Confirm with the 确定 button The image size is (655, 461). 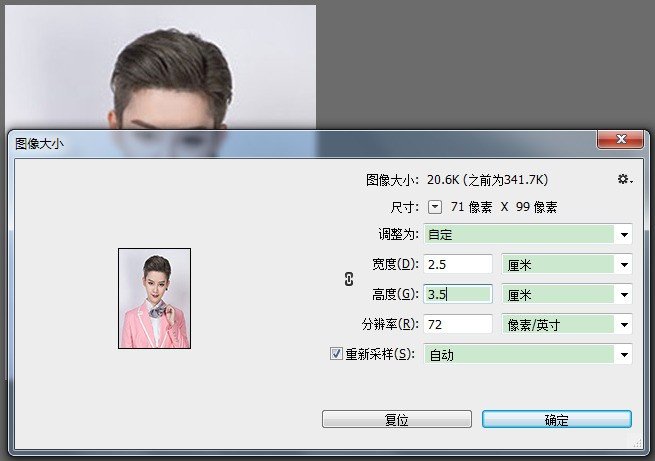(x=556, y=420)
